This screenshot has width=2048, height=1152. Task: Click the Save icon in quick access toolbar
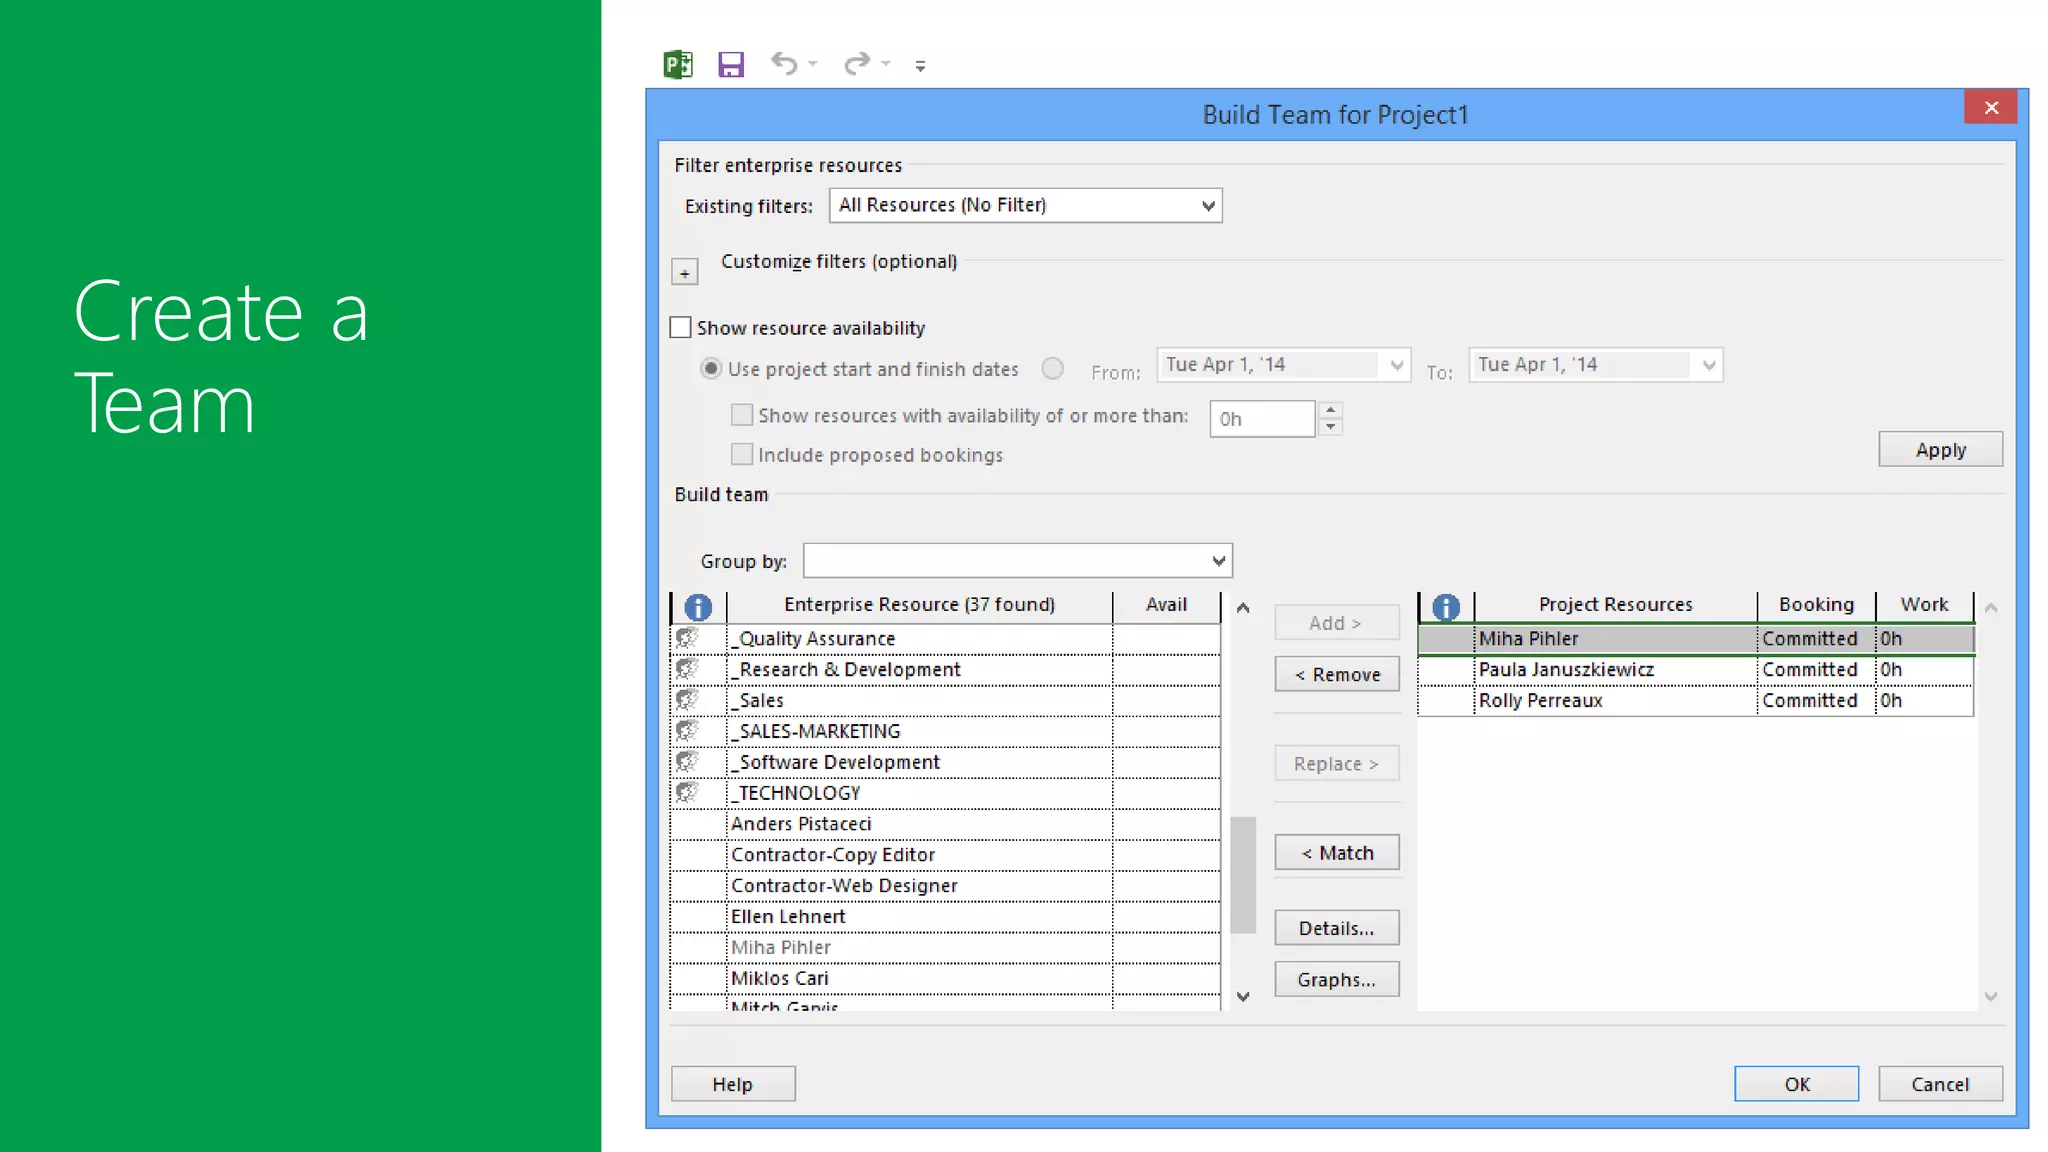(731, 65)
